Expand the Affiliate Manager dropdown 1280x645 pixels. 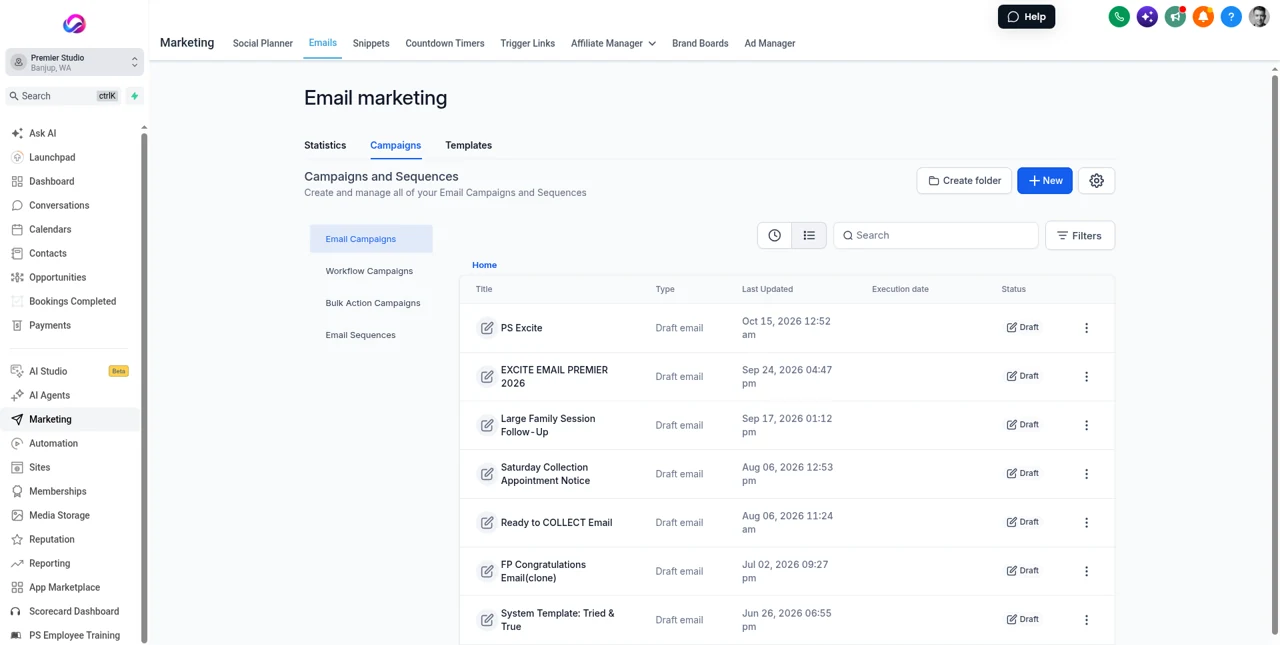(613, 44)
